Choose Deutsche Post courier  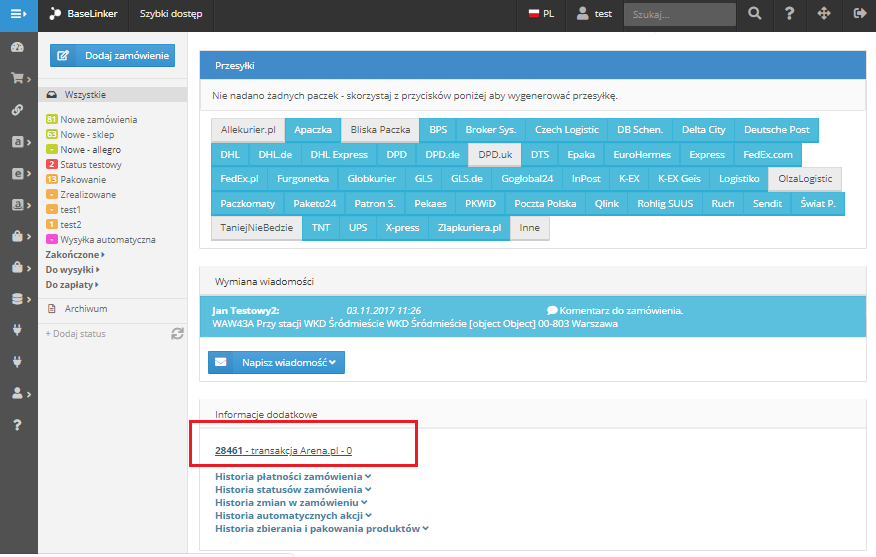point(777,130)
